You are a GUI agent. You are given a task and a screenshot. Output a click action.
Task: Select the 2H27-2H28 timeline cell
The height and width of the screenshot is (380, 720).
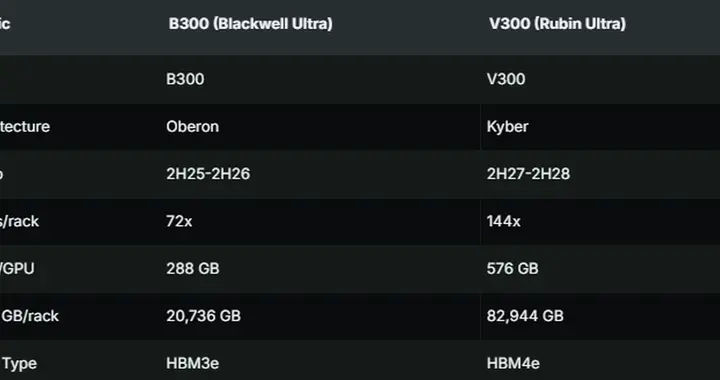point(528,174)
